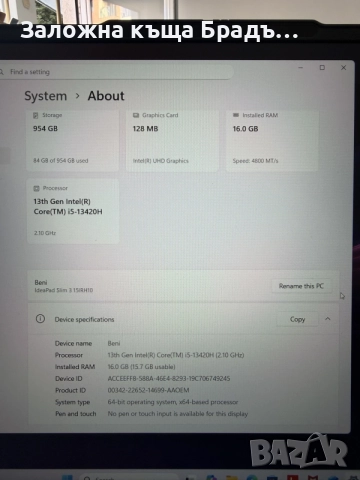Click Rename this PC button
The width and height of the screenshot is (360, 480).
click(x=301, y=286)
